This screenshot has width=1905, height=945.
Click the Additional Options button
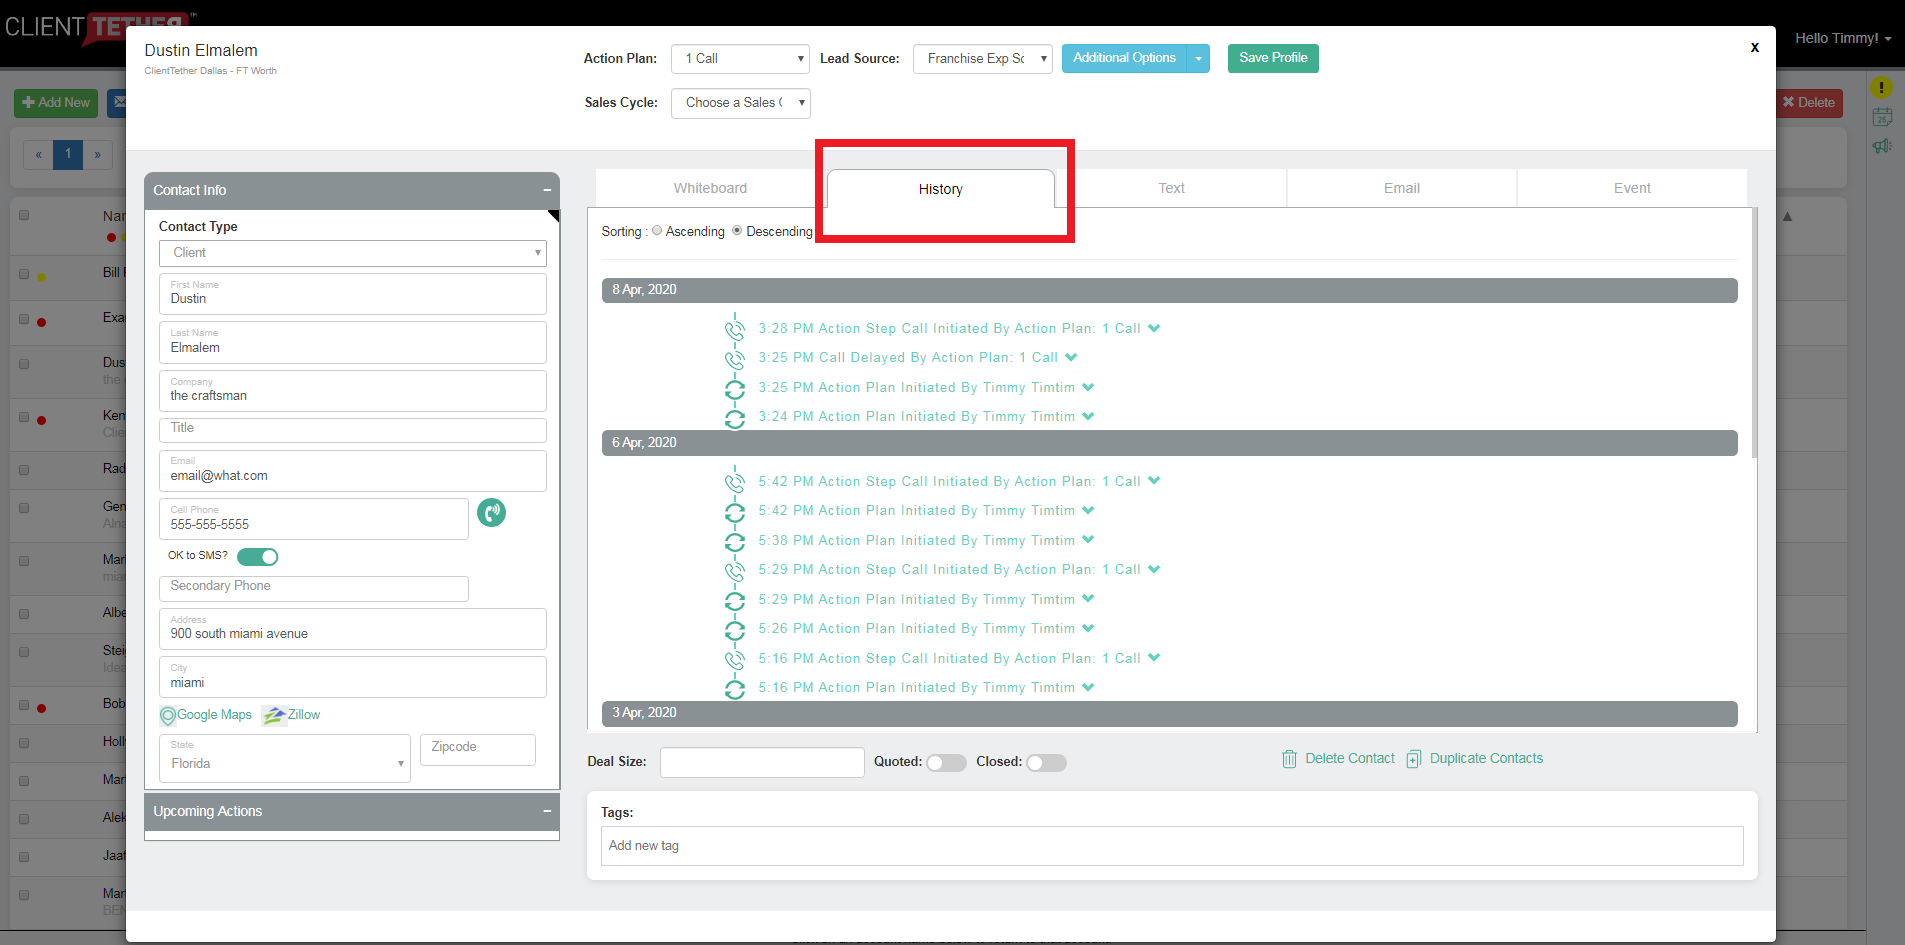(x=1124, y=58)
